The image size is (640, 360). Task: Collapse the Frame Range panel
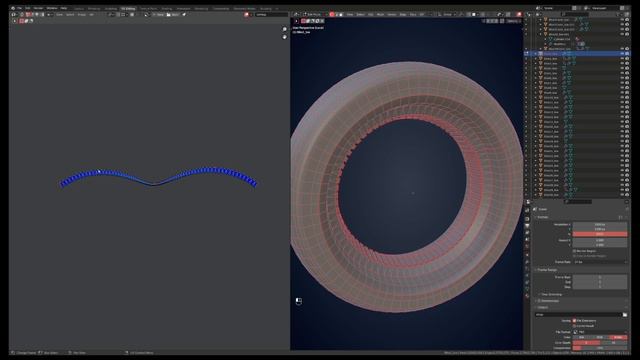(547, 270)
